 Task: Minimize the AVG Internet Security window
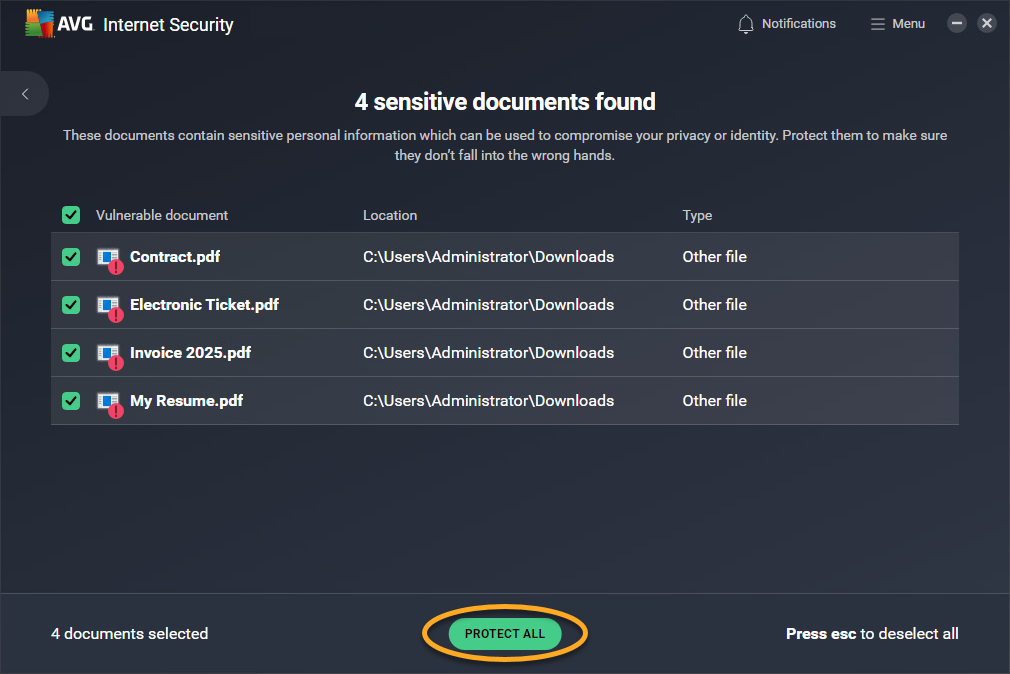click(957, 24)
